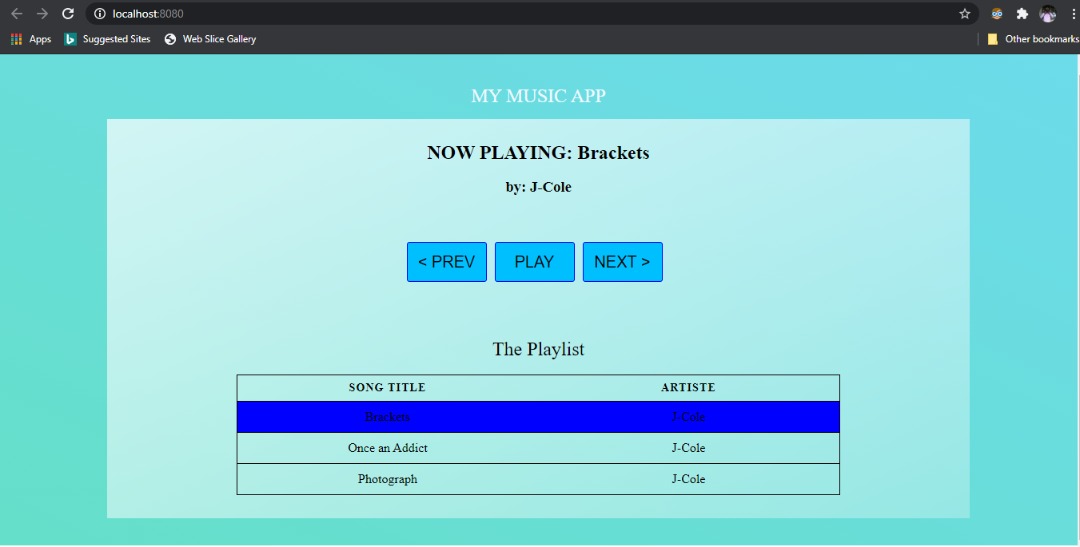Viewport: 1080px width, 547px height.
Task: Select the highlighted Brackets playlist row
Action: point(538,417)
